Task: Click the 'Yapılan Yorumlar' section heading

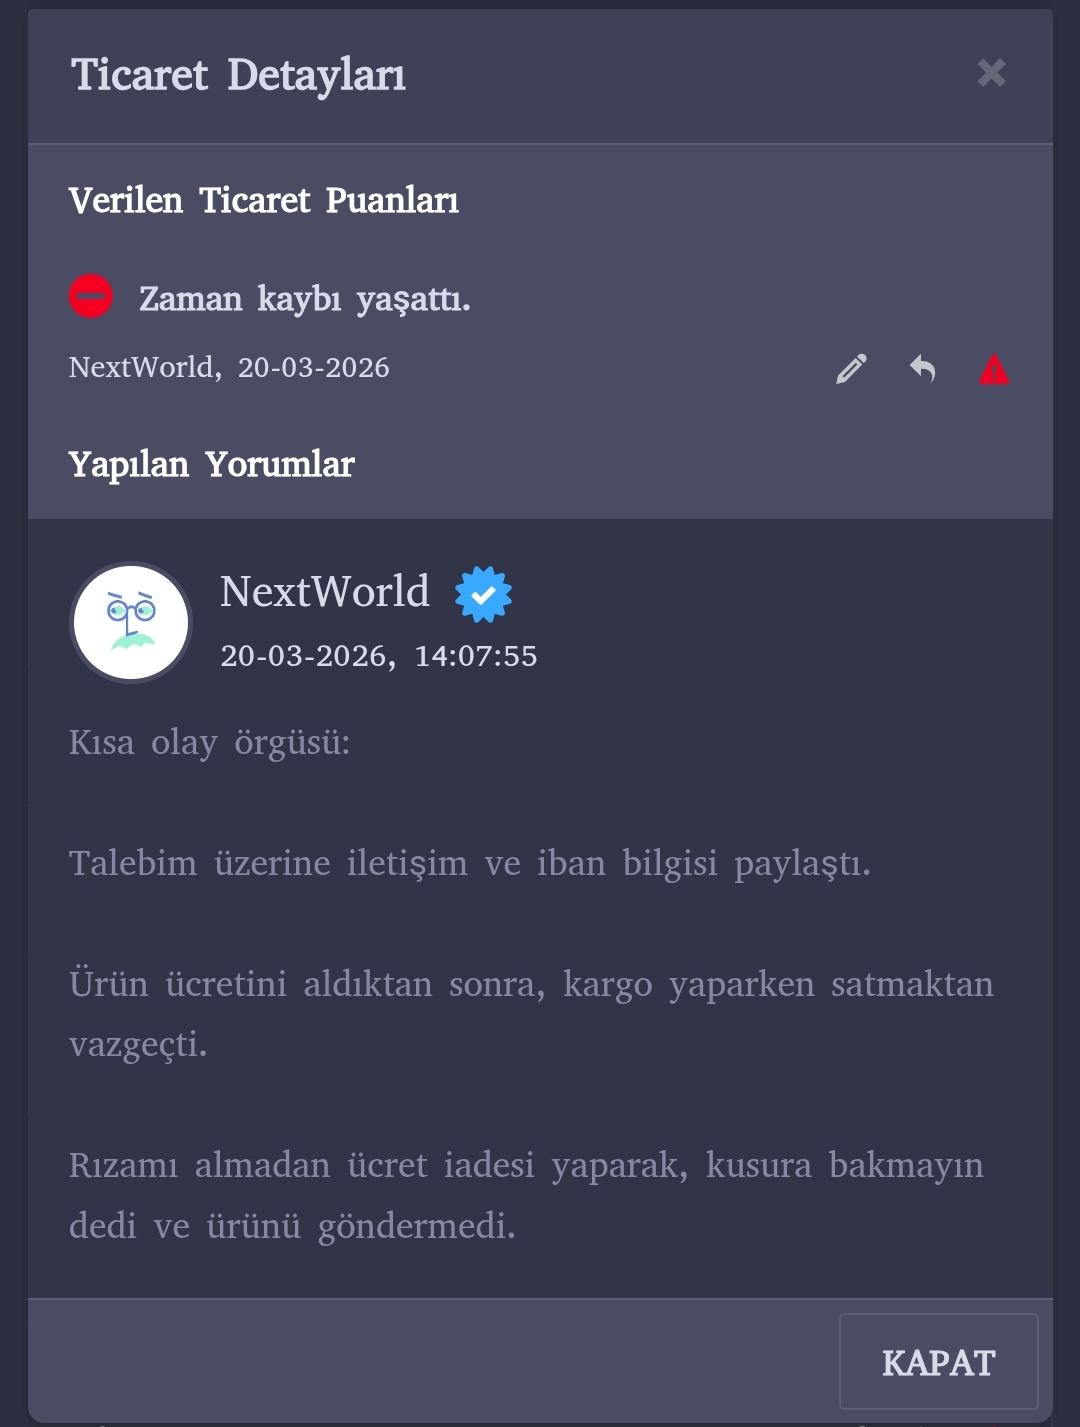Action: coord(212,465)
